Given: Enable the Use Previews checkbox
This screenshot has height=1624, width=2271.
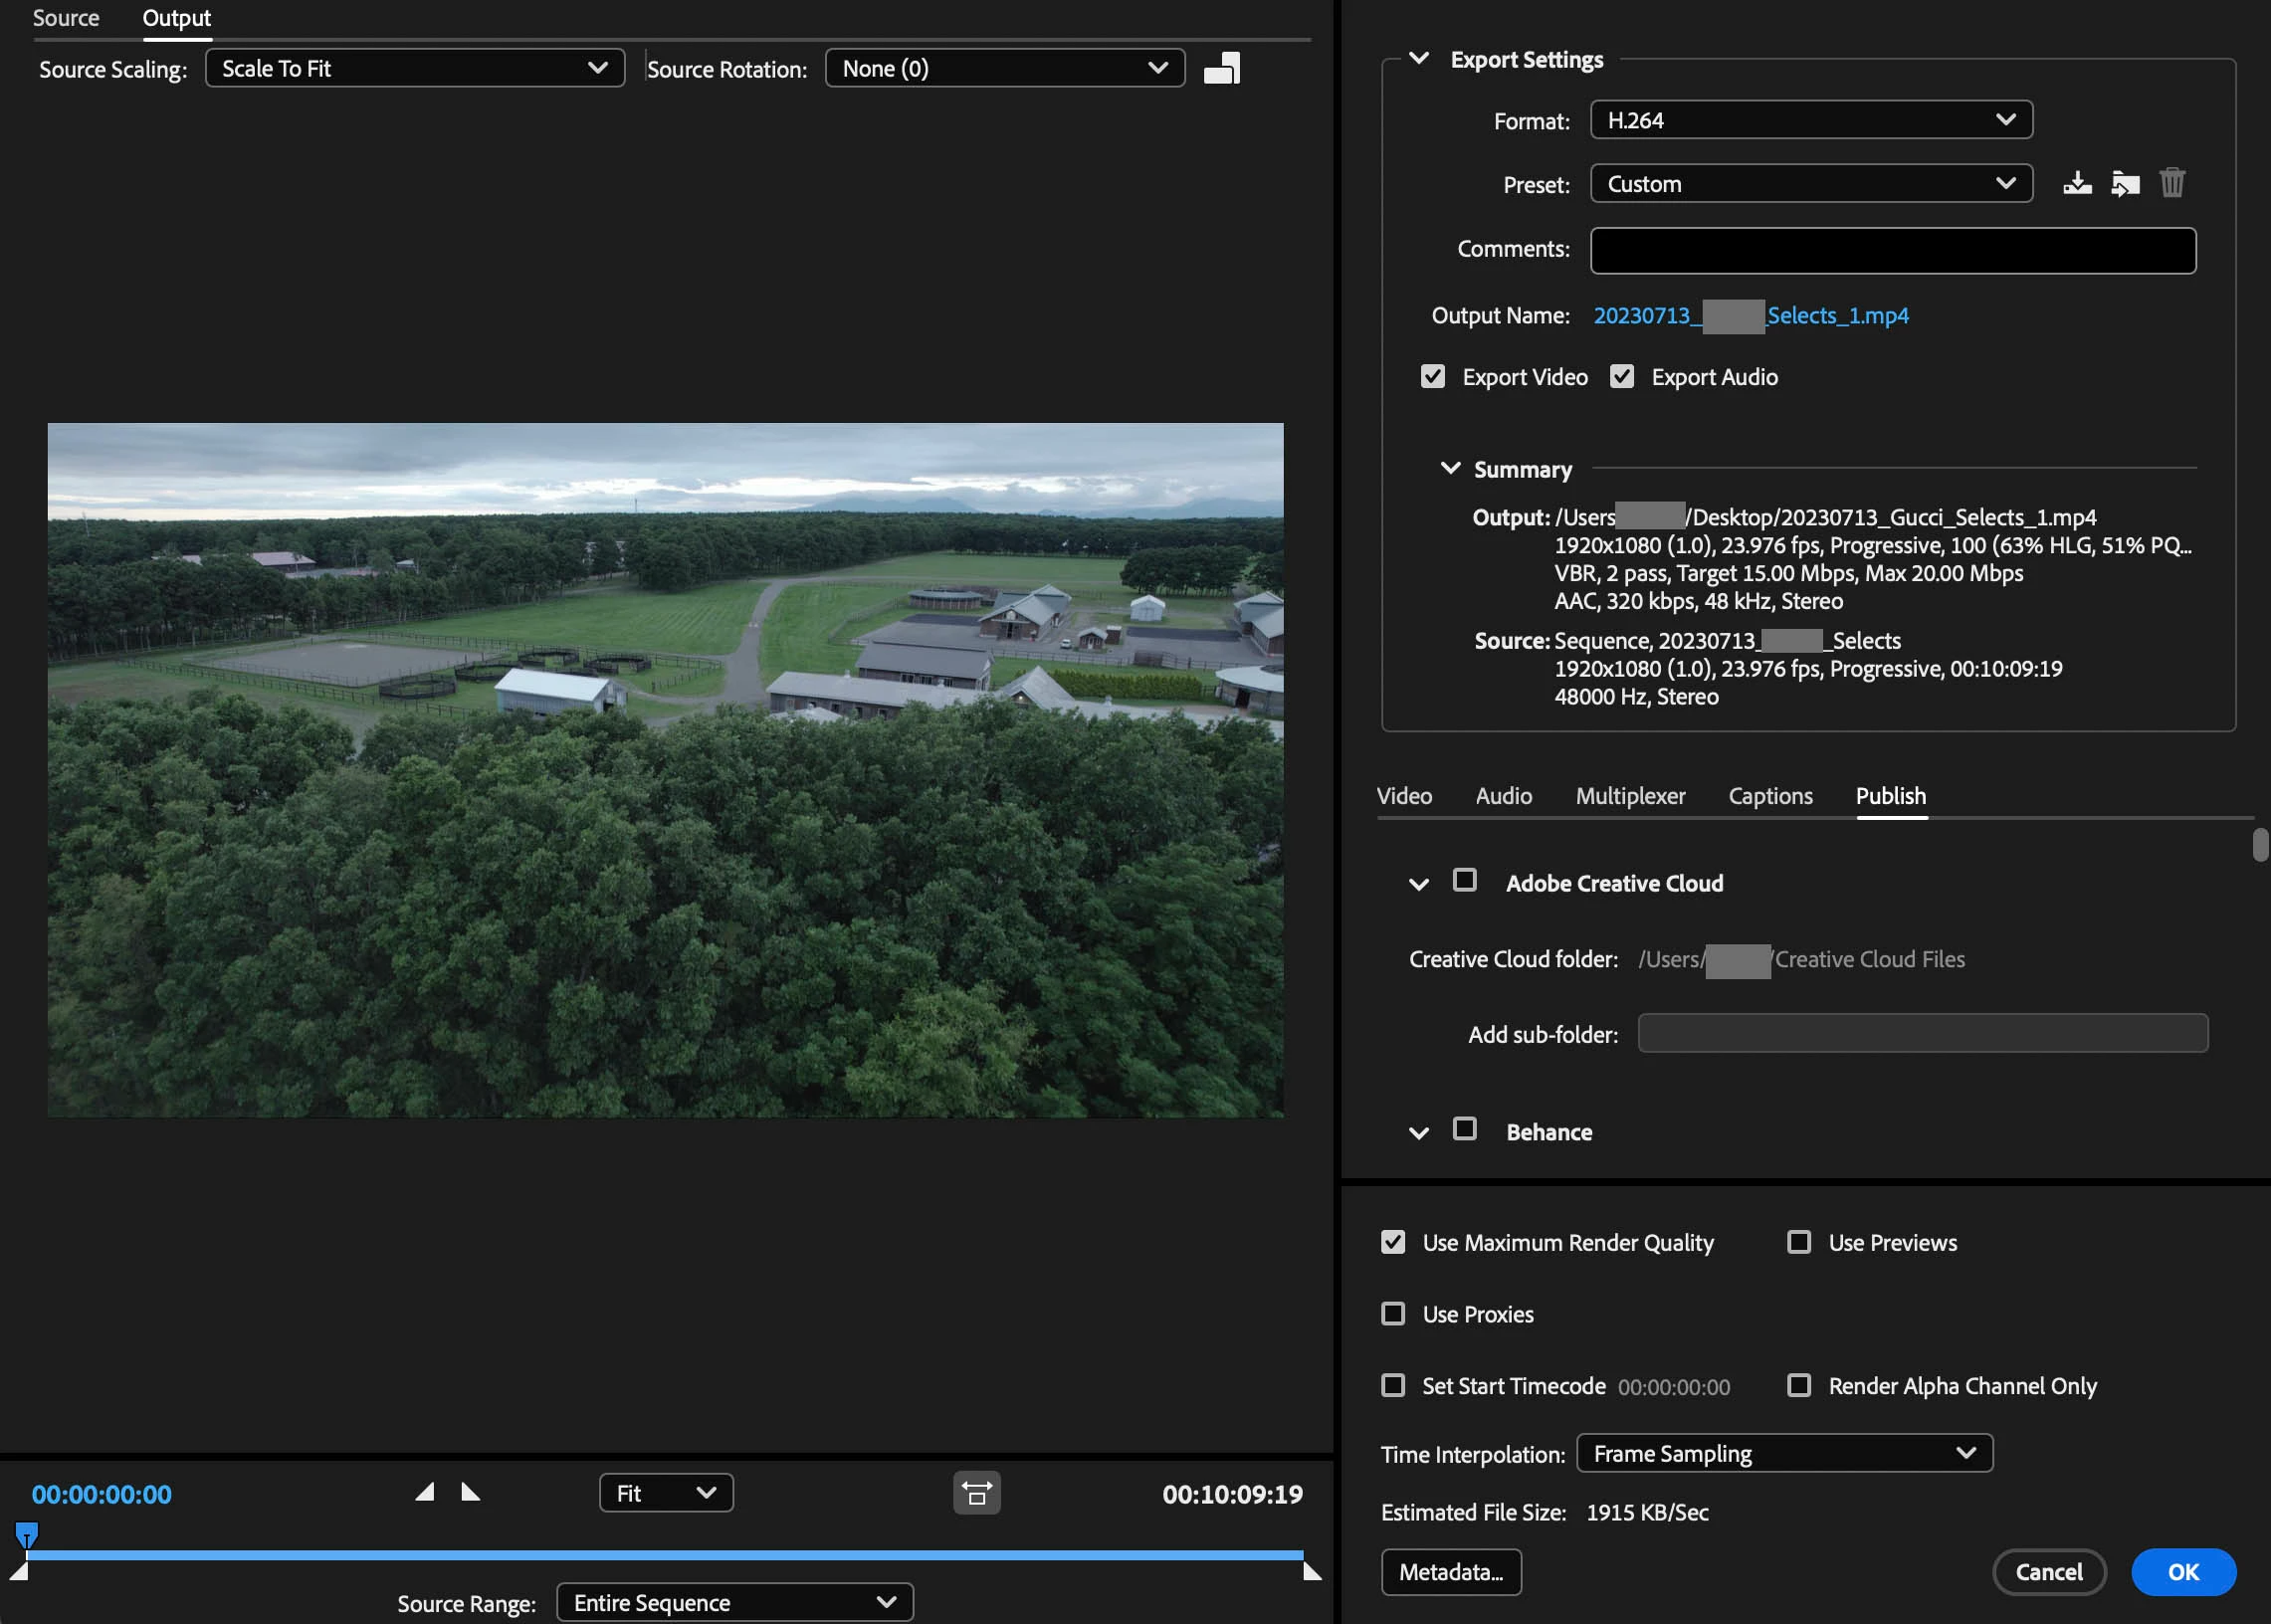Looking at the screenshot, I should tap(1799, 1242).
